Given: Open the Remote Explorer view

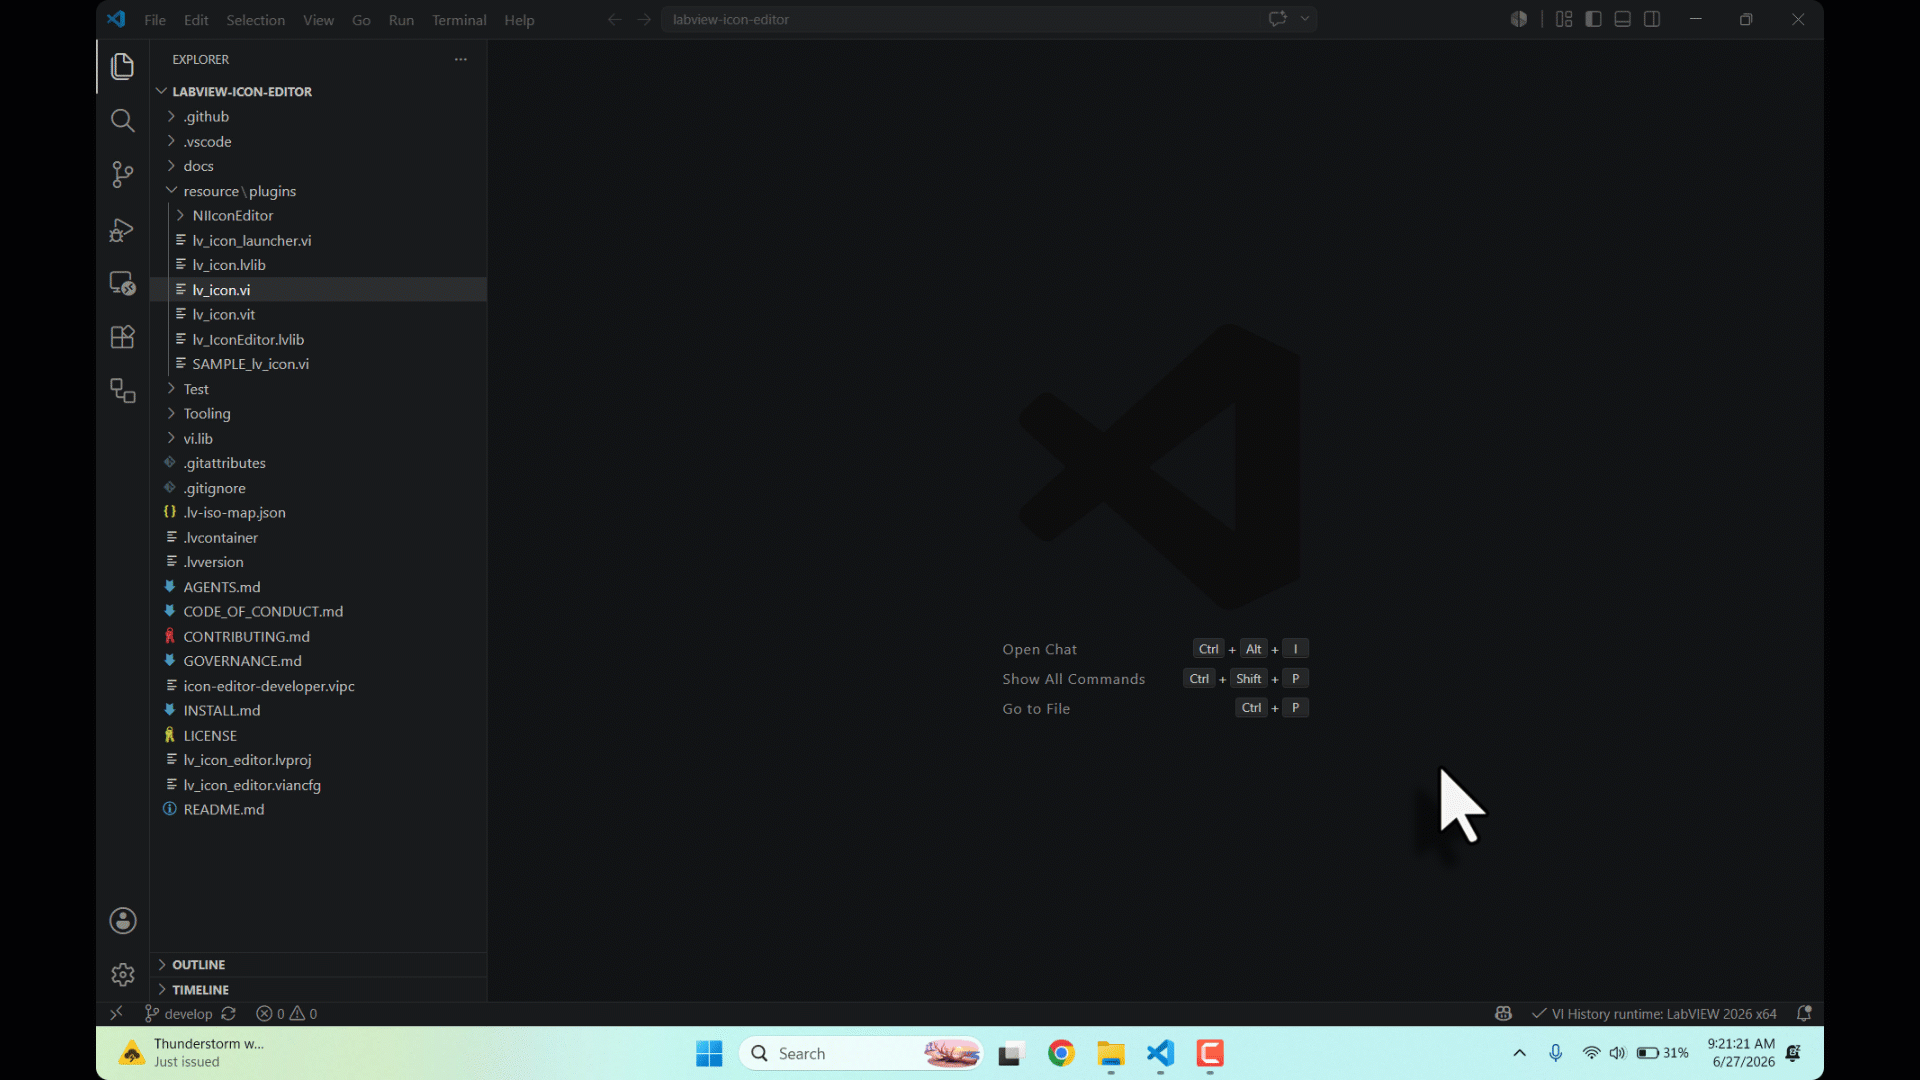Looking at the screenshot, I should (x=122, y=283).
